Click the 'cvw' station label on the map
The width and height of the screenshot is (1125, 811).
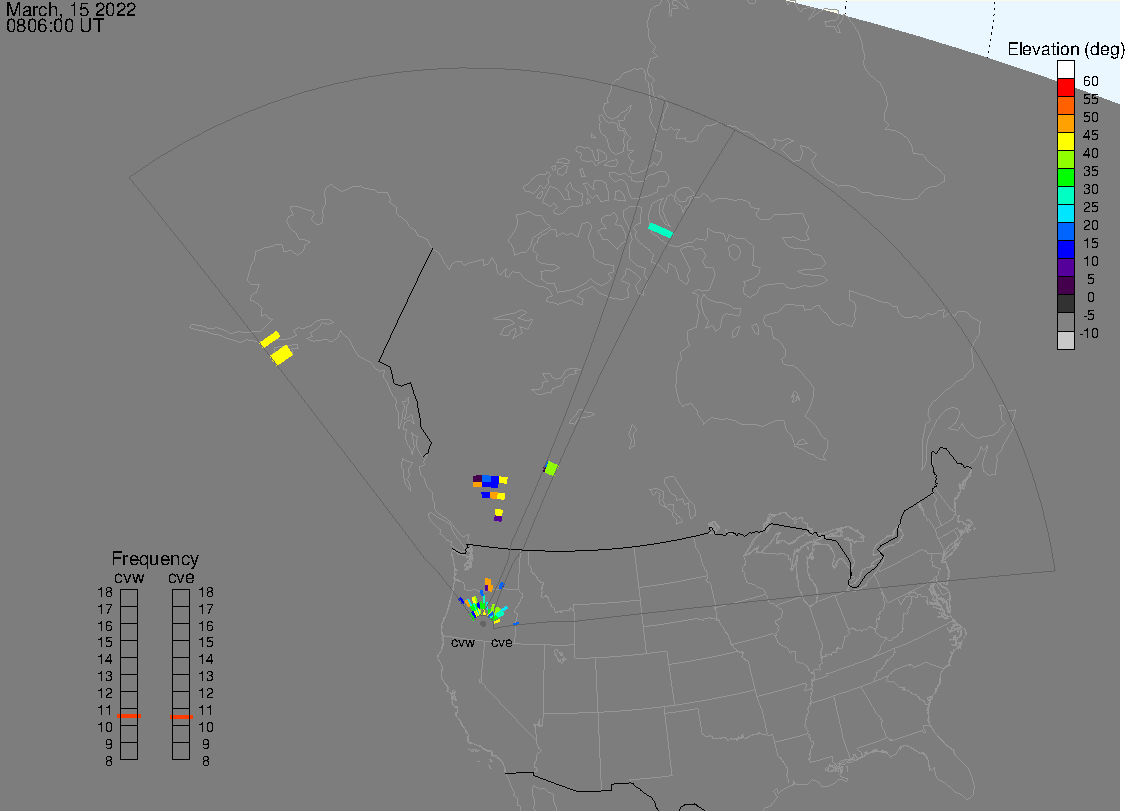[463, 642]
